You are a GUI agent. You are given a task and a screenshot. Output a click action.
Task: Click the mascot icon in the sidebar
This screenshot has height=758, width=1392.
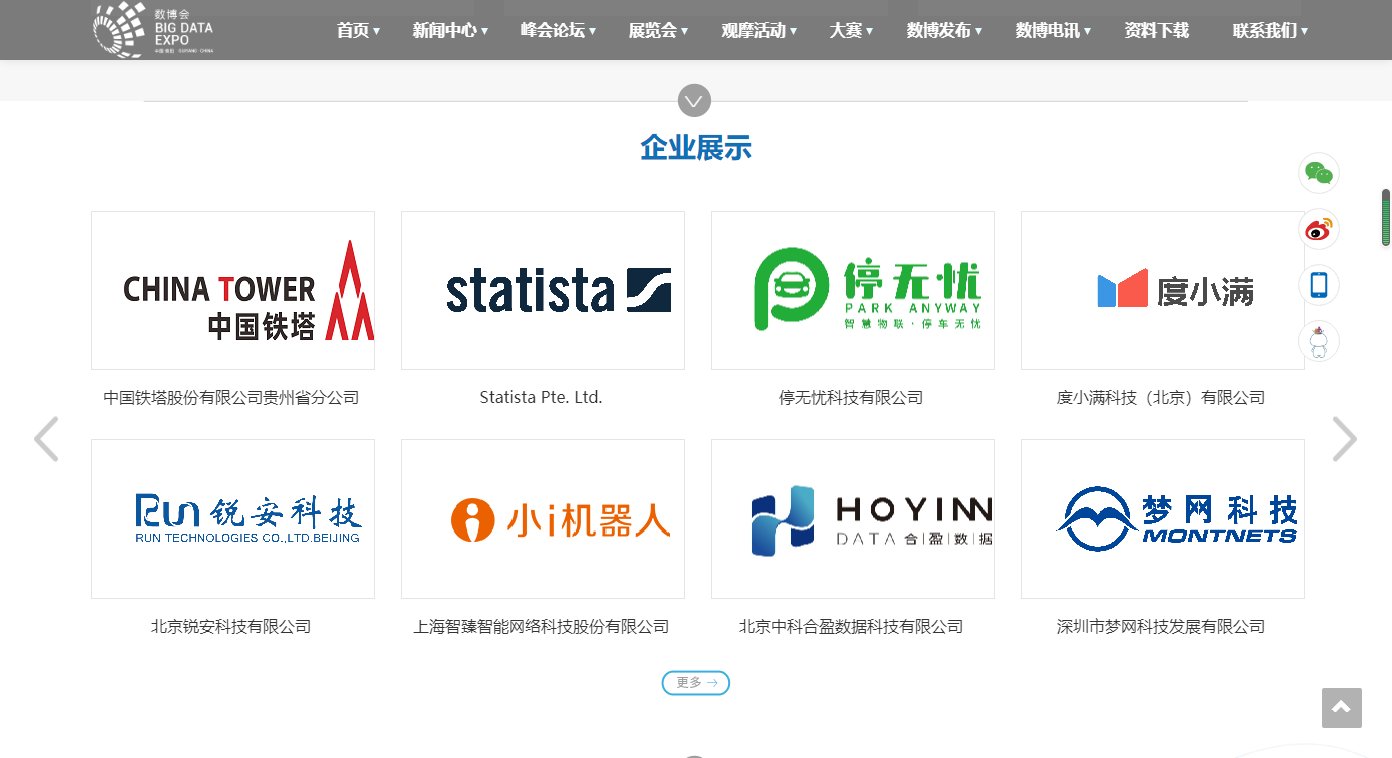coord(1318,341)
